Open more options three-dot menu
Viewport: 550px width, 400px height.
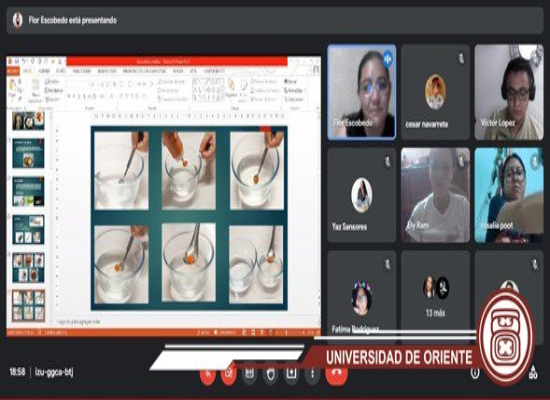pos(312,373)
